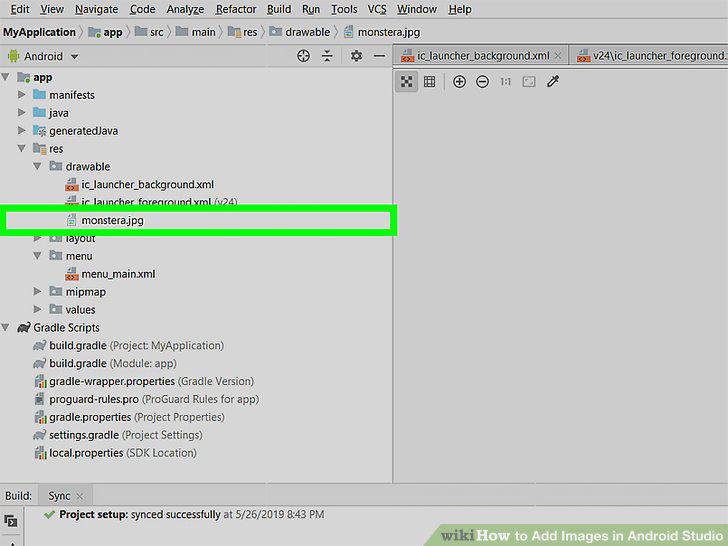Click the main breadcrumb

195,32
